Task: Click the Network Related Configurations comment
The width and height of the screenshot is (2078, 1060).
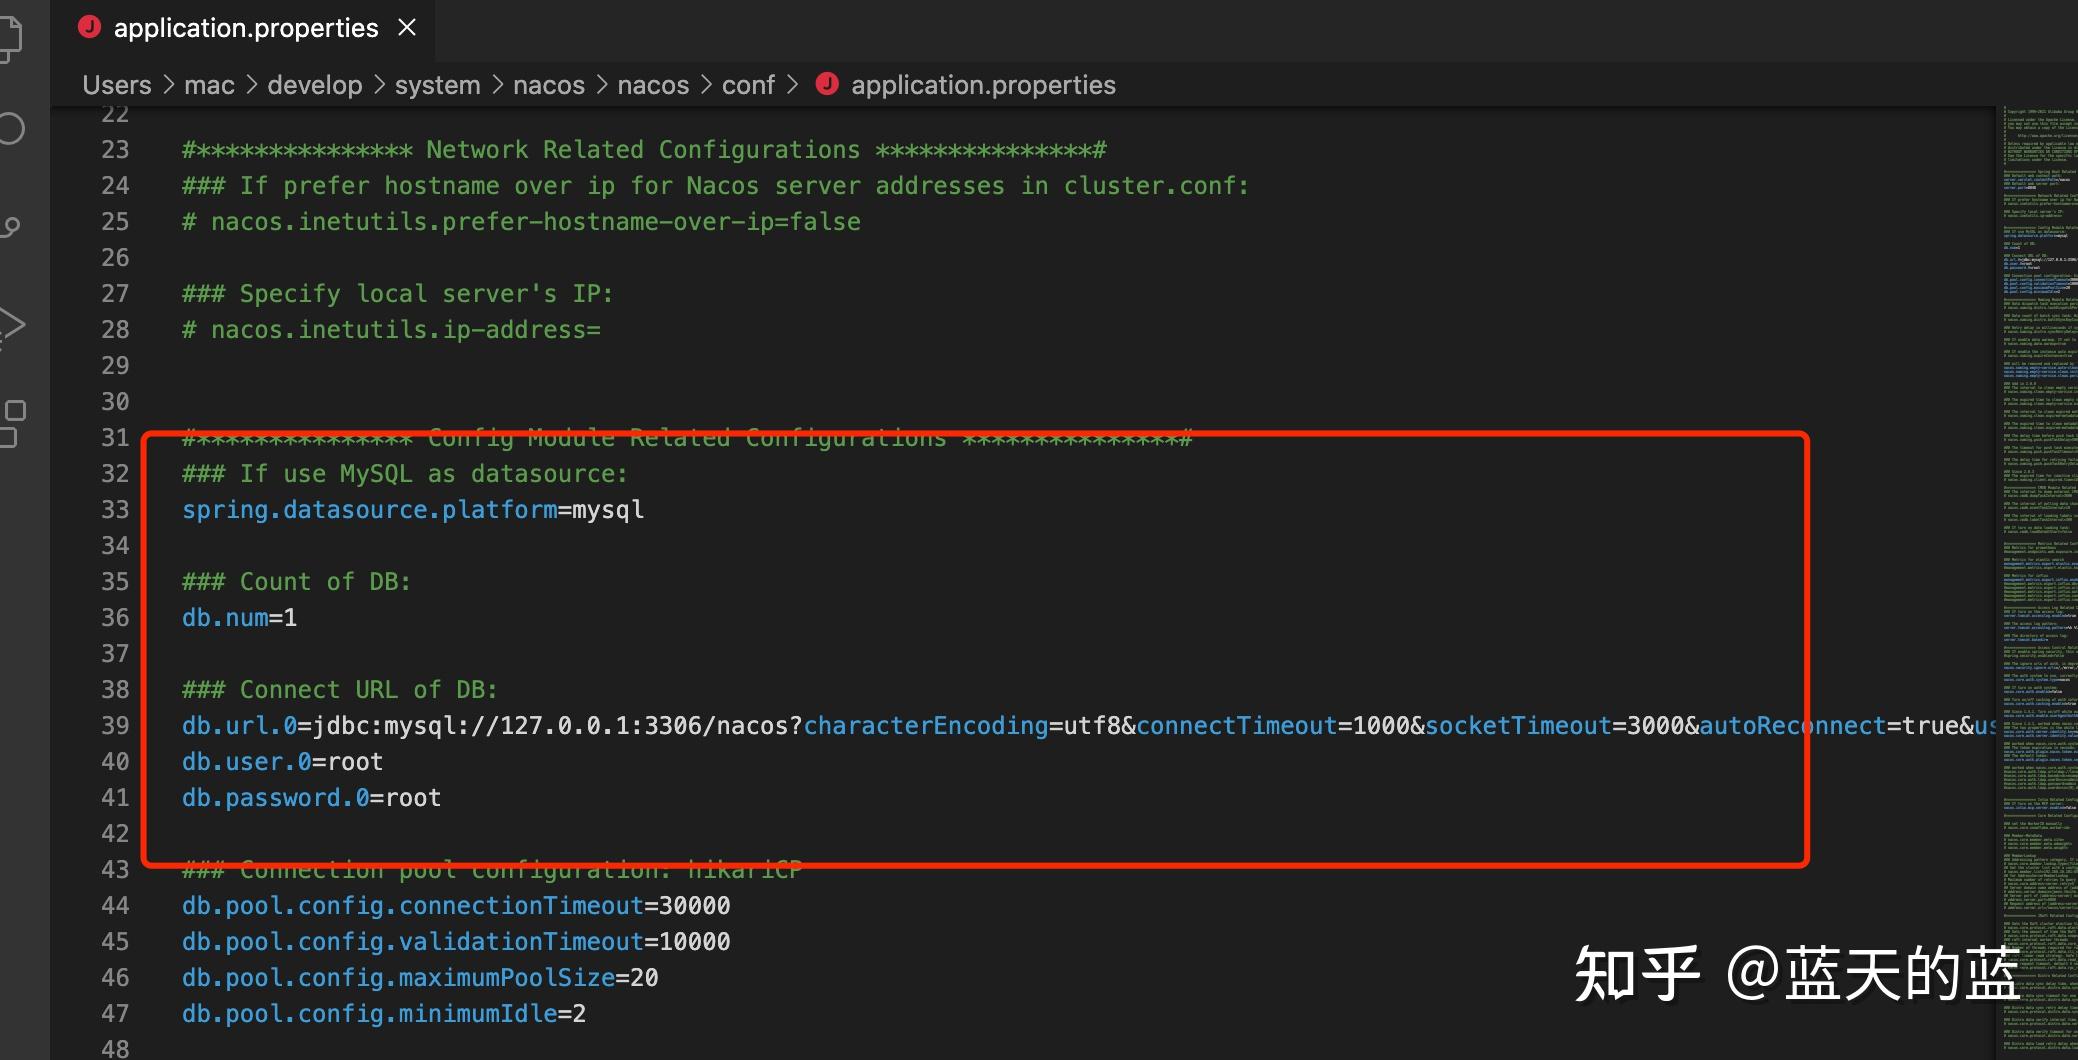Action: [x=644, y=150]
